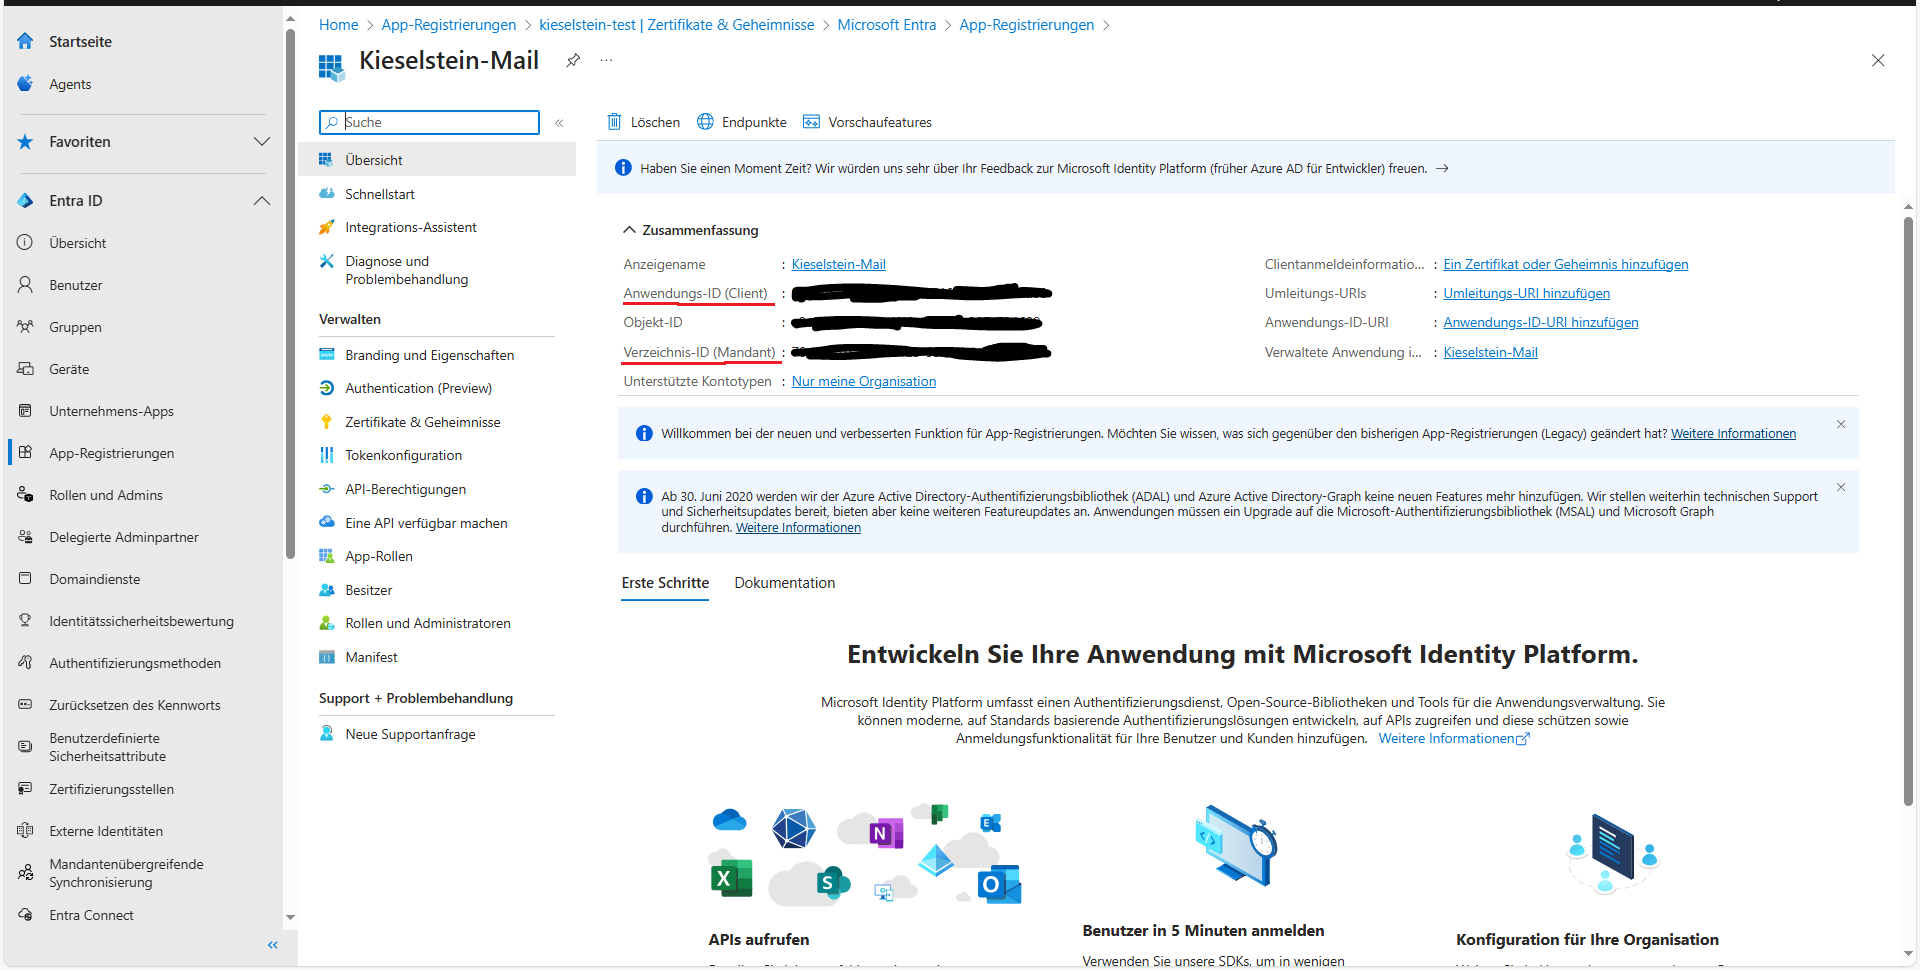
Task: Collapse the Entra ID navigation group
Action: click(261, 201)
